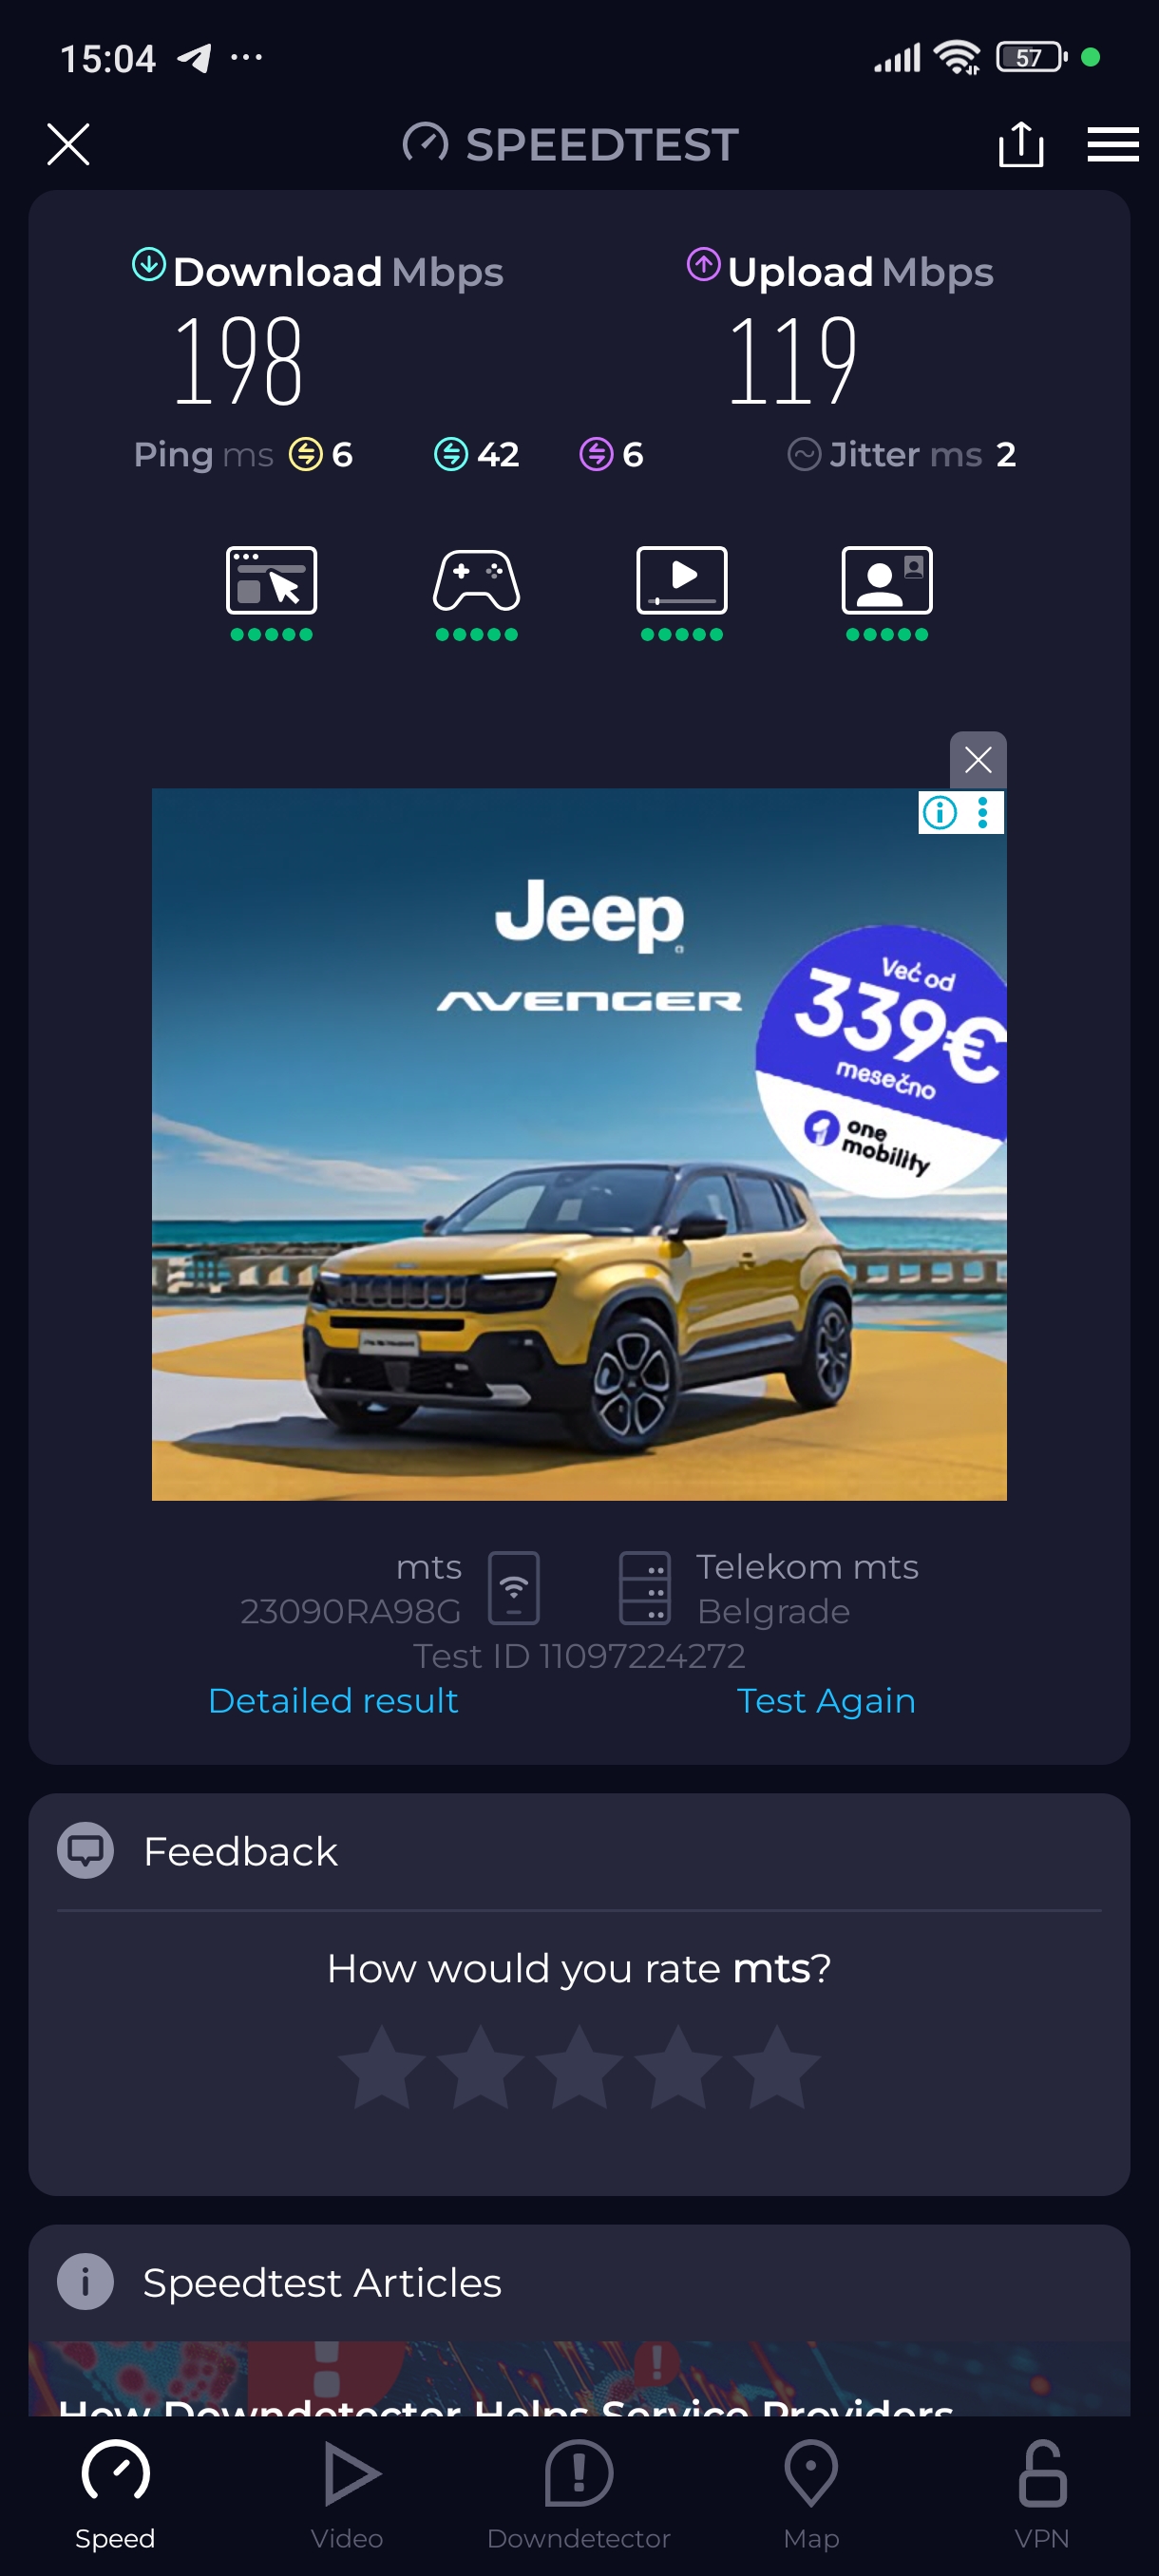Close the results with the X
Viewport: 1159px width, 2576px height.
[x=68, y=144]
